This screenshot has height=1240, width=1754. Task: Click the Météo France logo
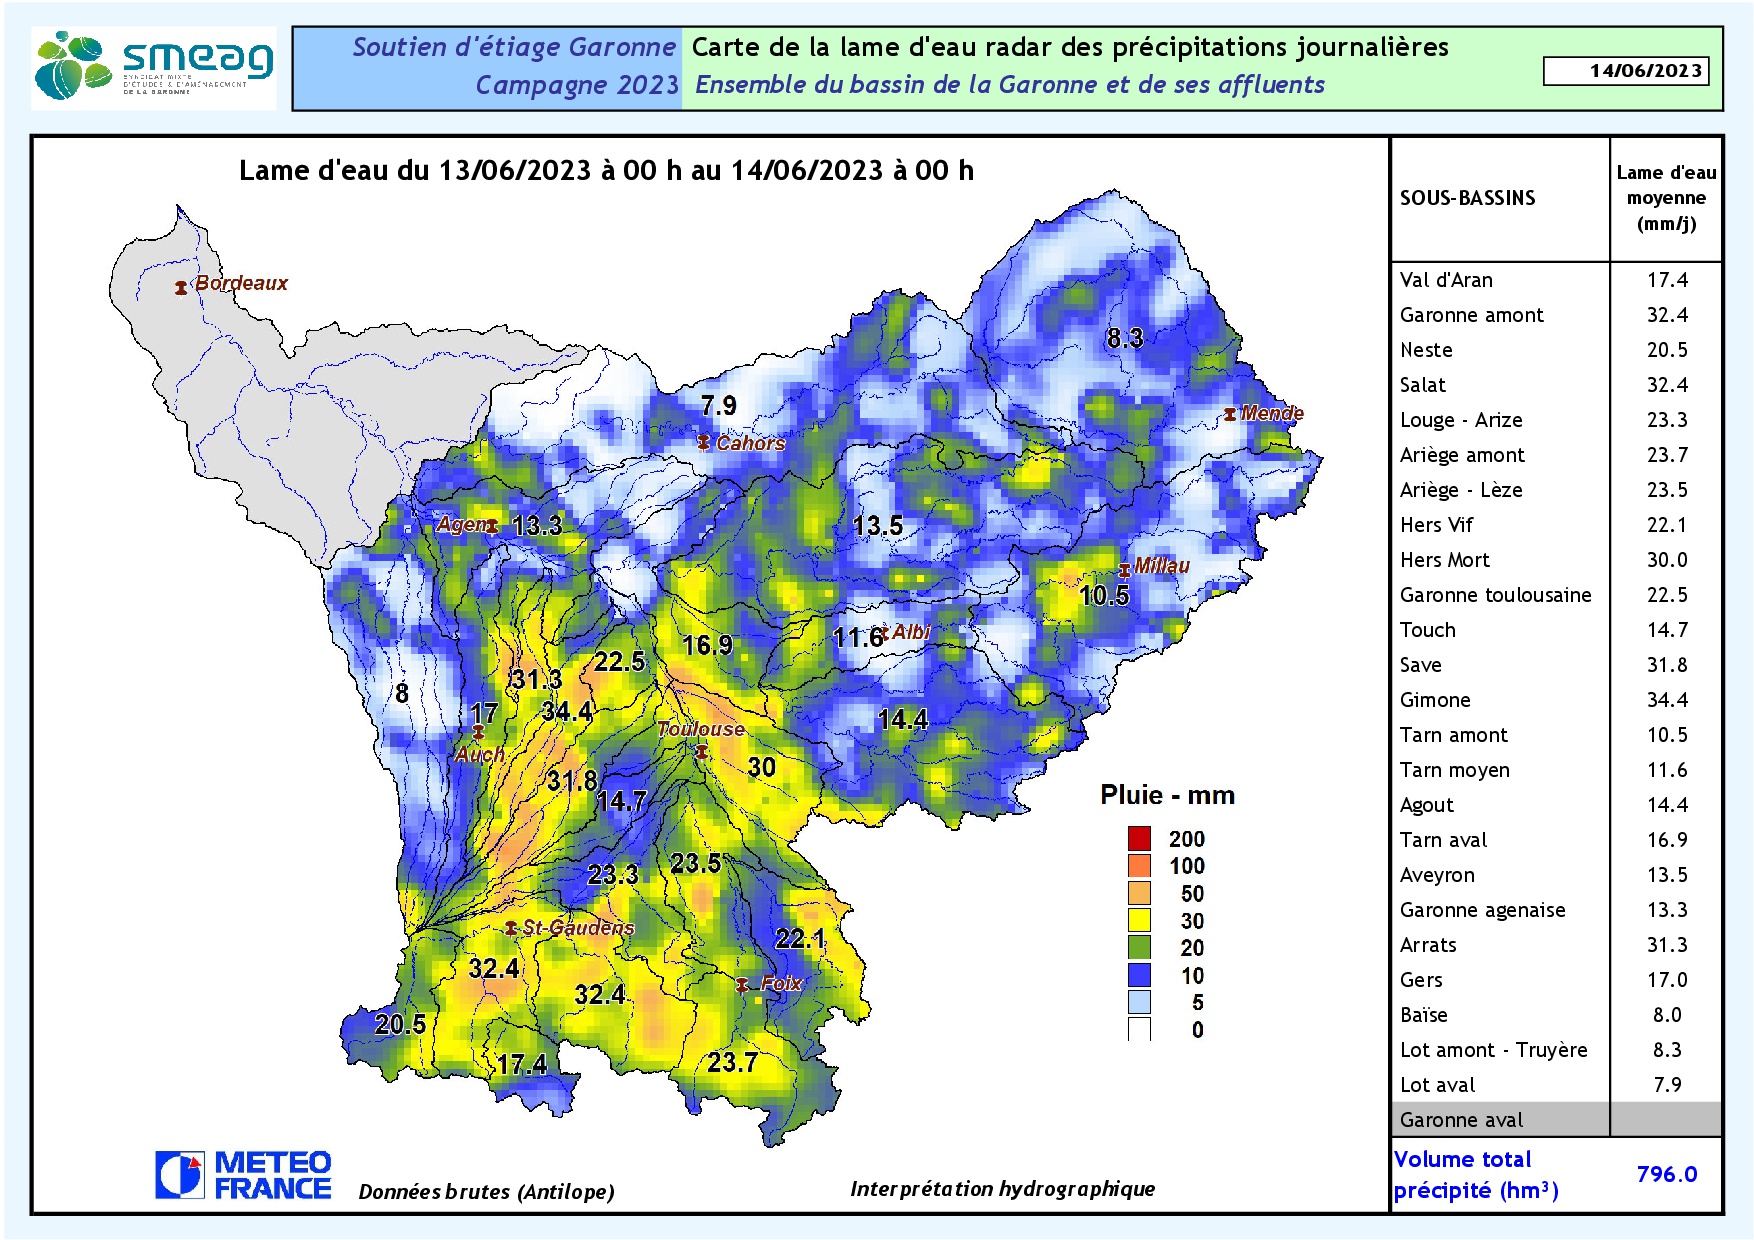[243, 1175]
